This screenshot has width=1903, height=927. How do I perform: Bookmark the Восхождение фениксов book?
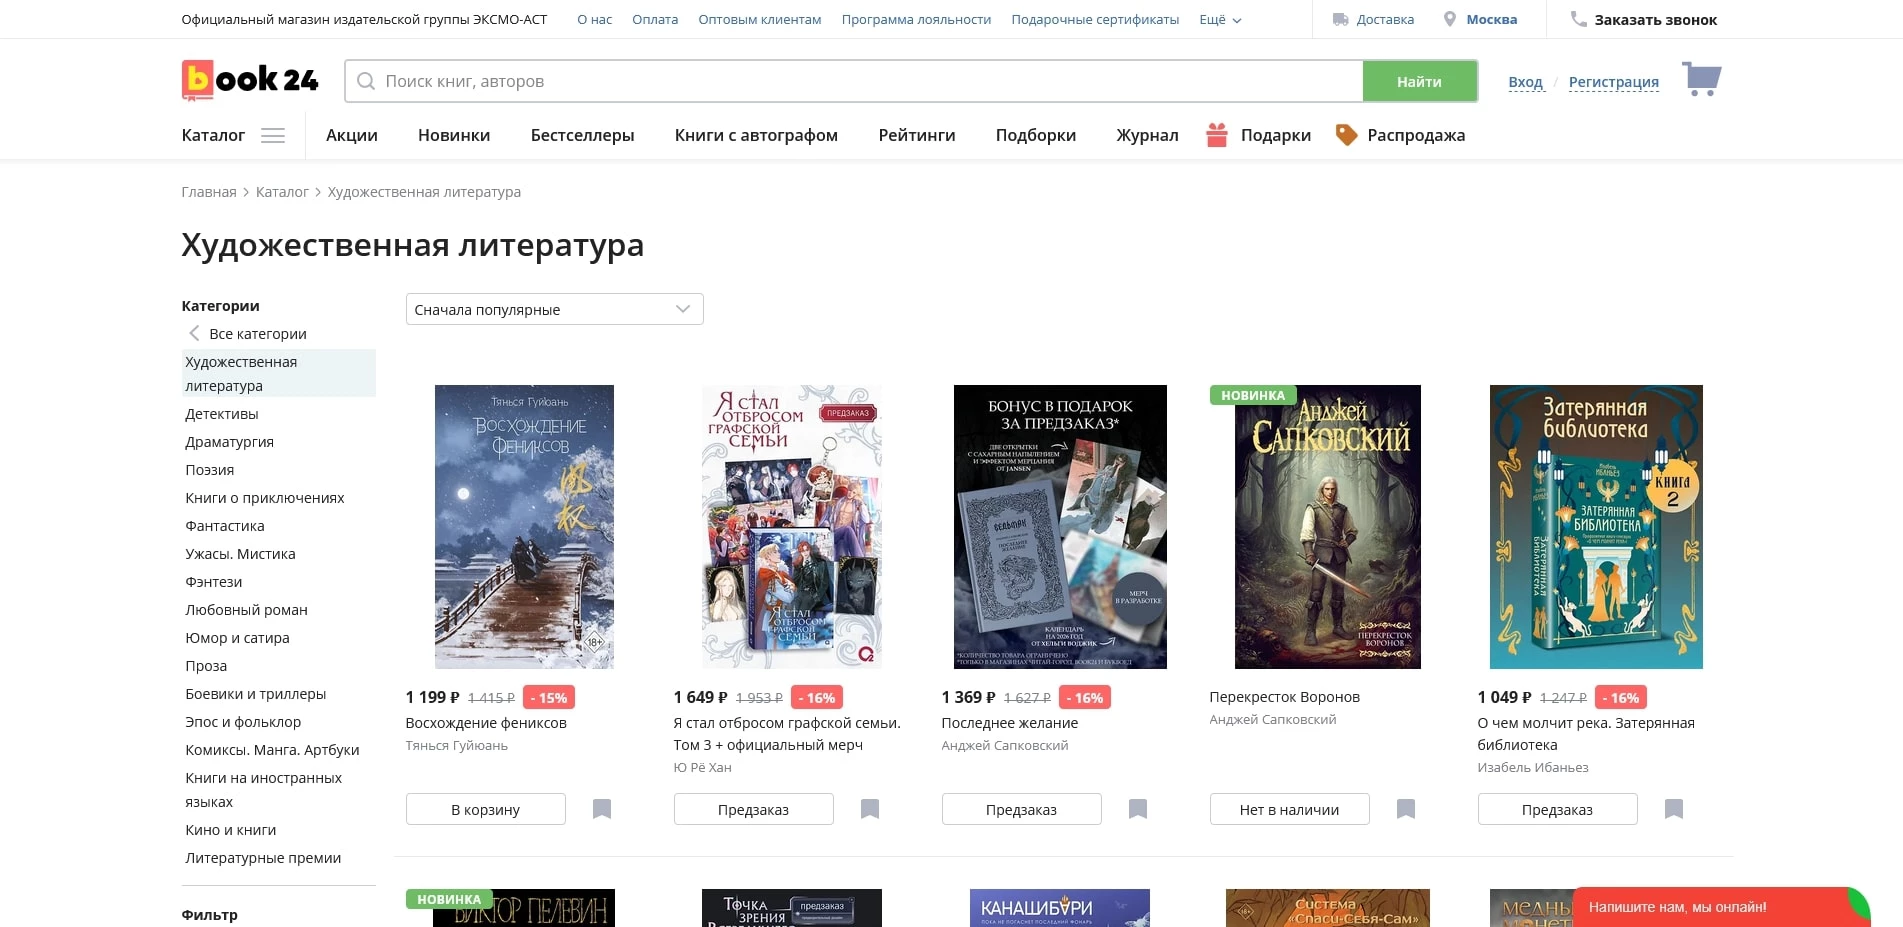click(x=602, y=809)
